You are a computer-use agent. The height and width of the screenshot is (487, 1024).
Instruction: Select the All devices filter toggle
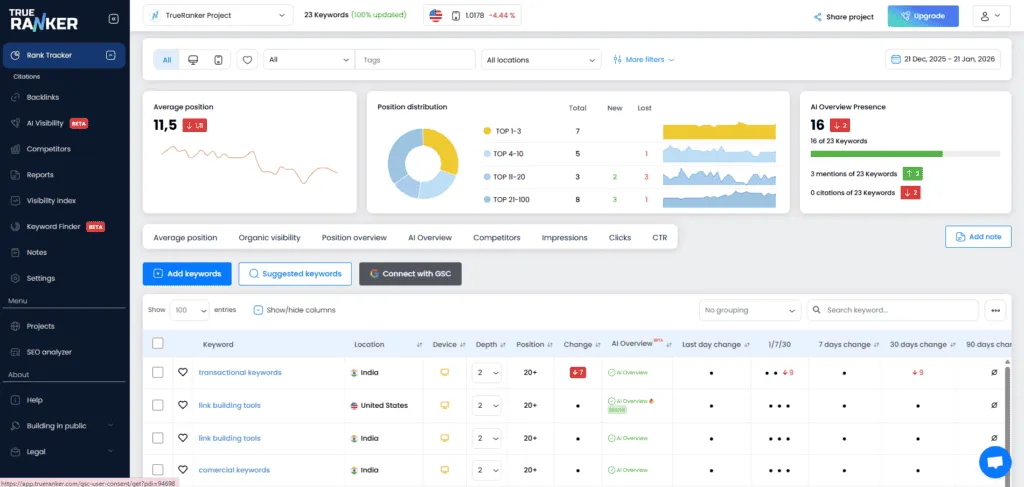click(167, 59)
